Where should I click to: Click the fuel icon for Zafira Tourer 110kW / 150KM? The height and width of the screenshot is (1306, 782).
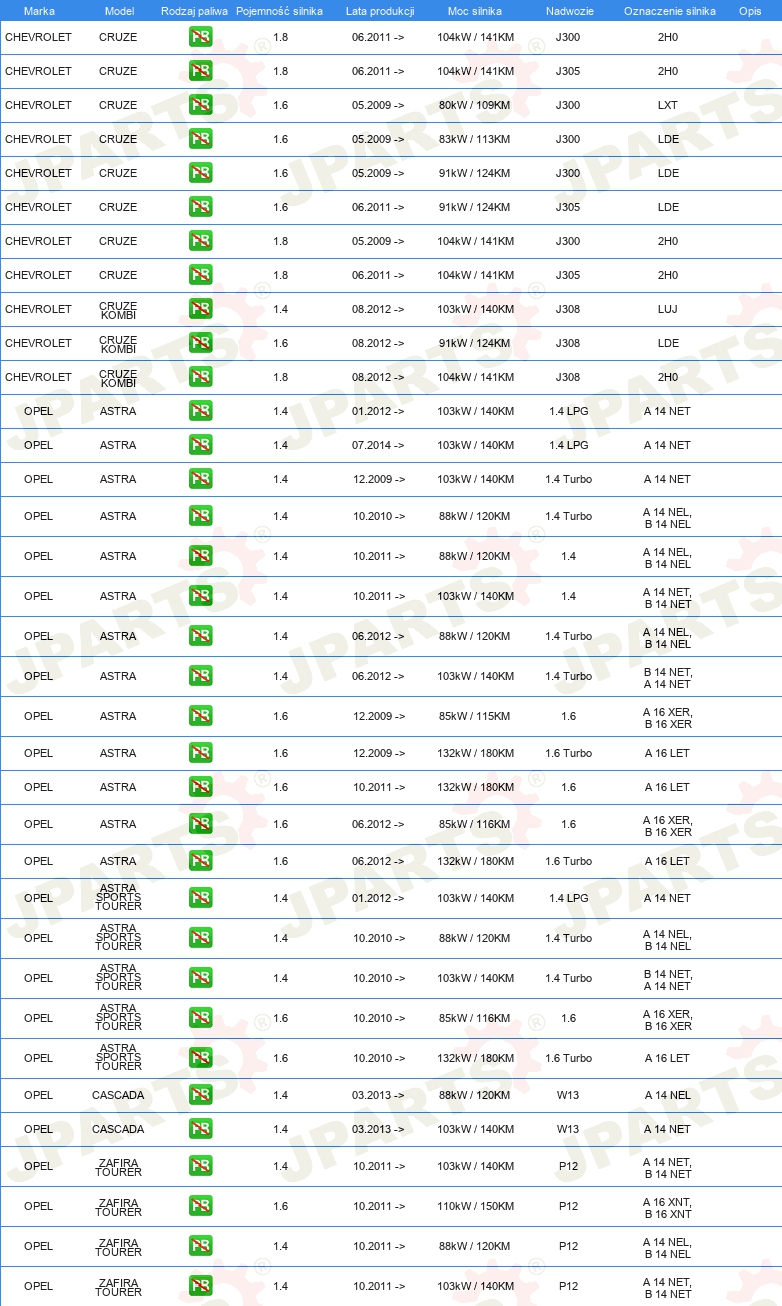click(200, 1206)
